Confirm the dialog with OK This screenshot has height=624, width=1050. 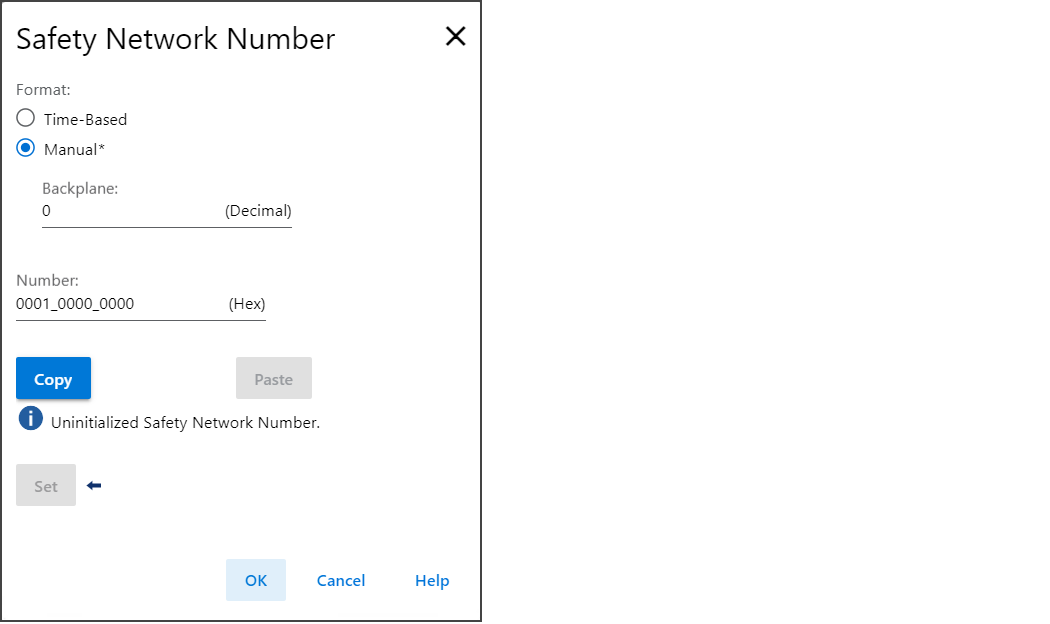[256, 580]
